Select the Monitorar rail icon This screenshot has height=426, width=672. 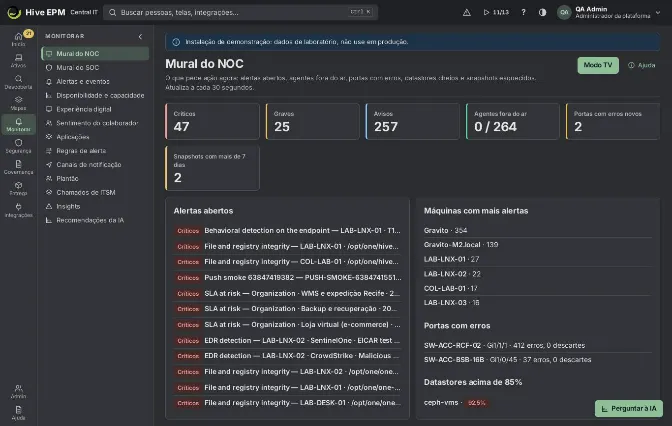[18, 124]
